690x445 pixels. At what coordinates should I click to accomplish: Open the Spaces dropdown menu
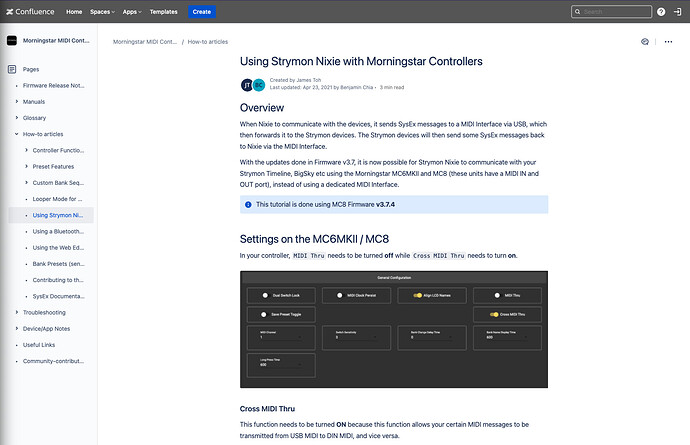pyautogui.click(x=102, y=12)
